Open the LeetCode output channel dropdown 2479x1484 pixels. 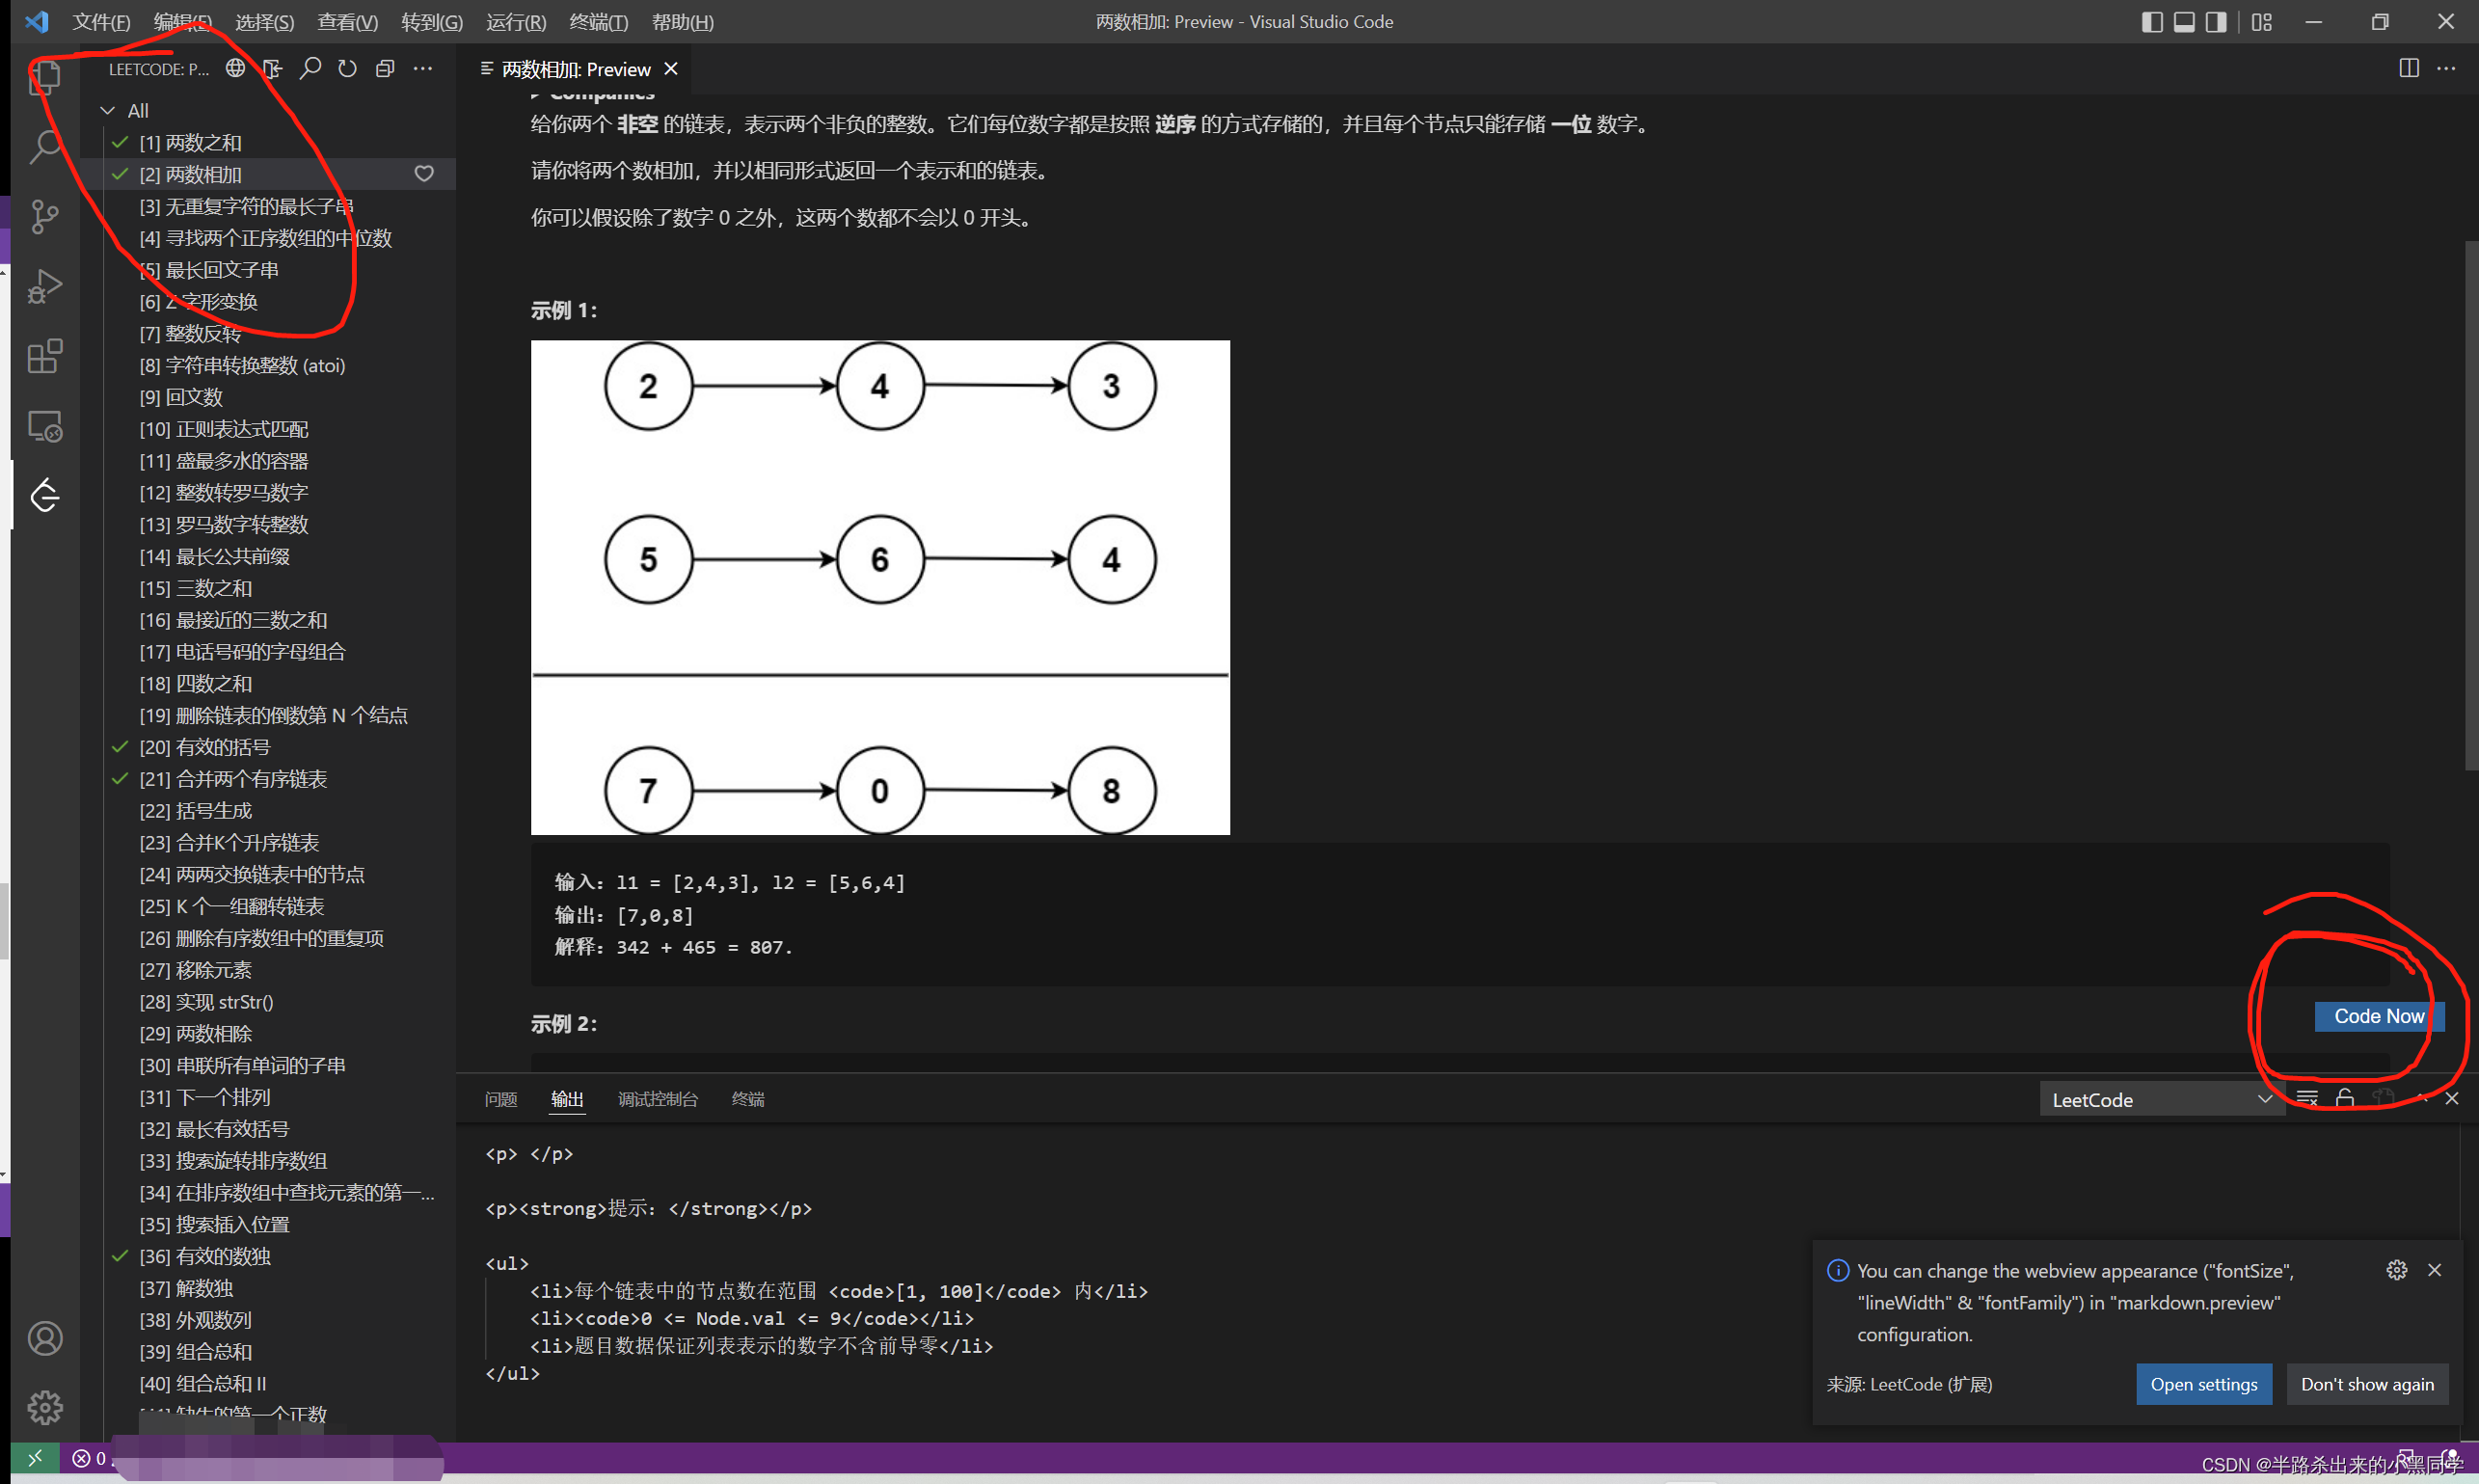[2160, 1098]
